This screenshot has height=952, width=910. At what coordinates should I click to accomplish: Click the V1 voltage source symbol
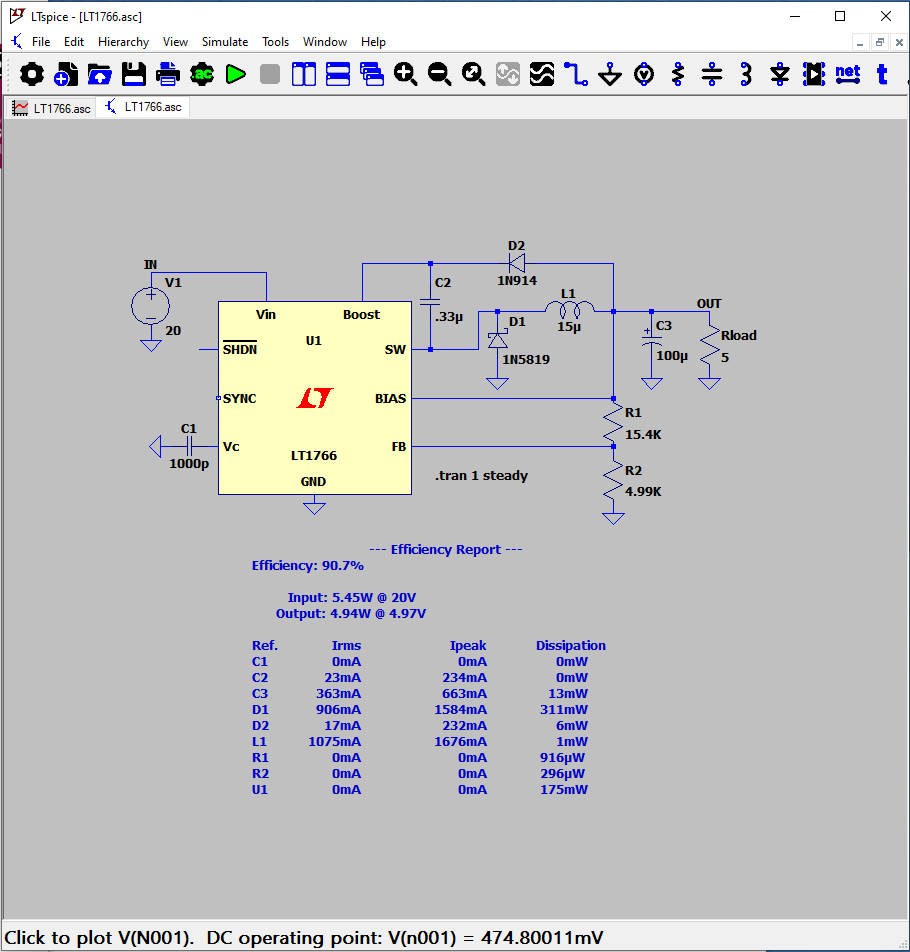(x=151, y=305)
